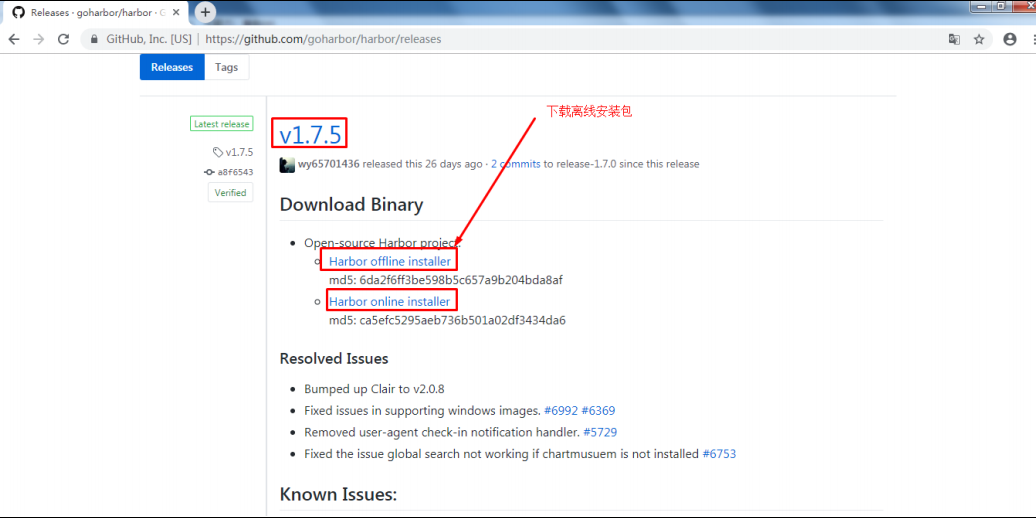Screen dimensions: 1036x518
Task: Reload the page with refresh icon
Action: coord(63,39)
